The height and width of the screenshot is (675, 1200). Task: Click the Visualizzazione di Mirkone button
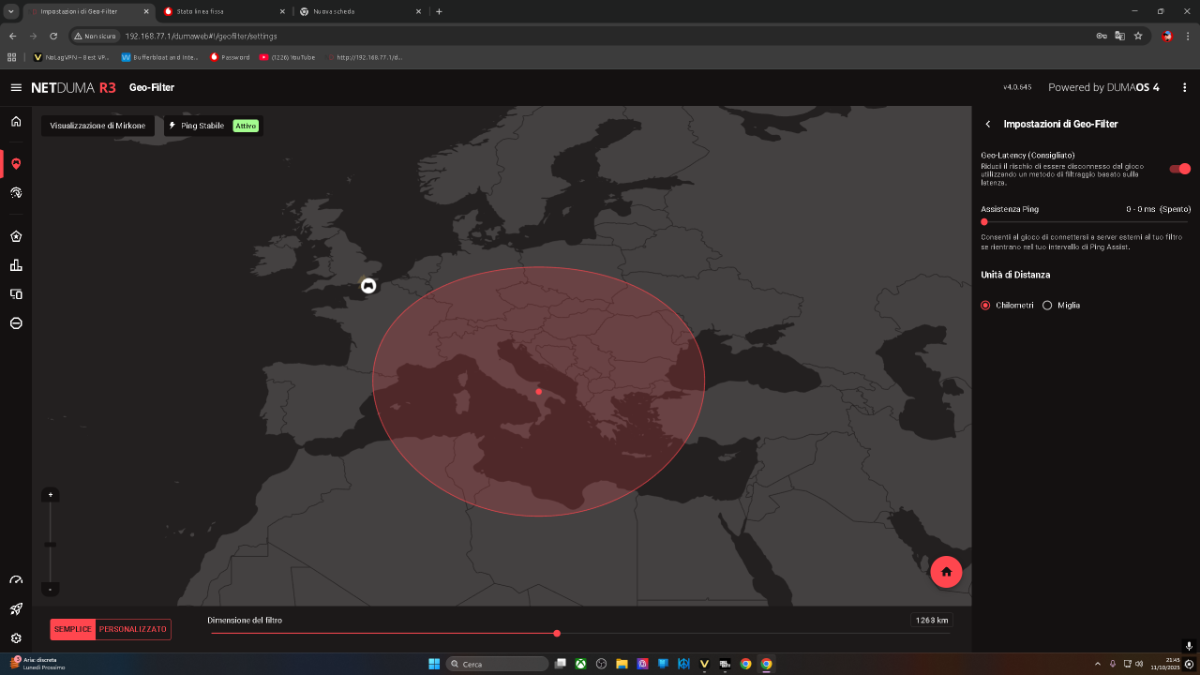click(98, 126)
